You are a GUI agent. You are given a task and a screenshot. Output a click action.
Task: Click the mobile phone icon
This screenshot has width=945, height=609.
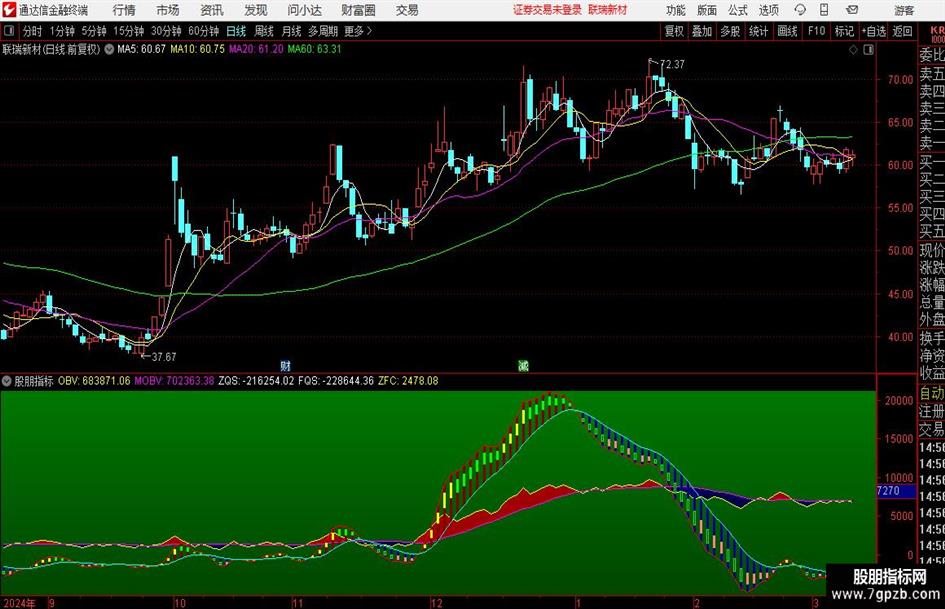(x=824, y=10)
